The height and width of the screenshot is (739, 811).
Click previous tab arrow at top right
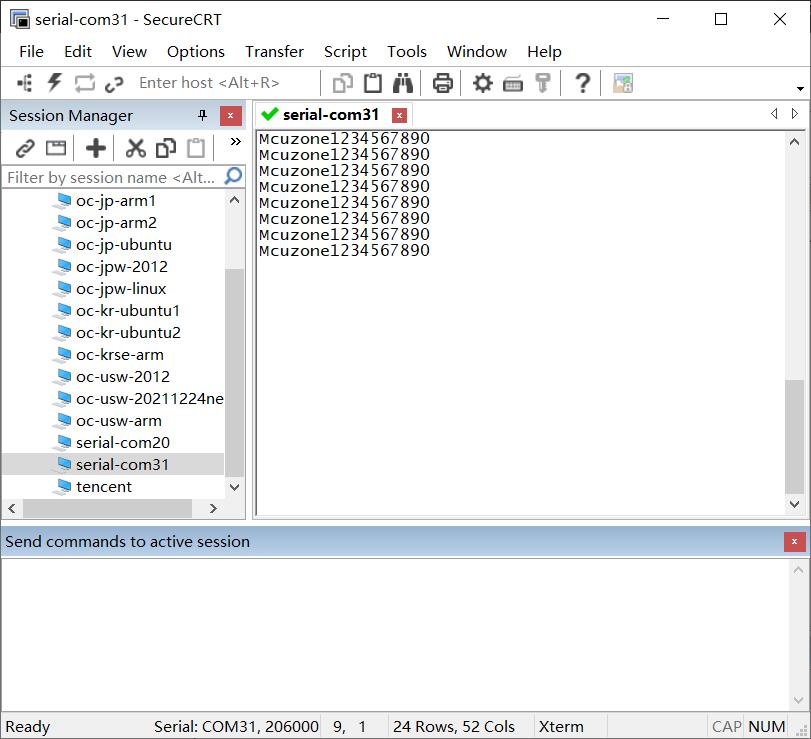click(774, 113)
